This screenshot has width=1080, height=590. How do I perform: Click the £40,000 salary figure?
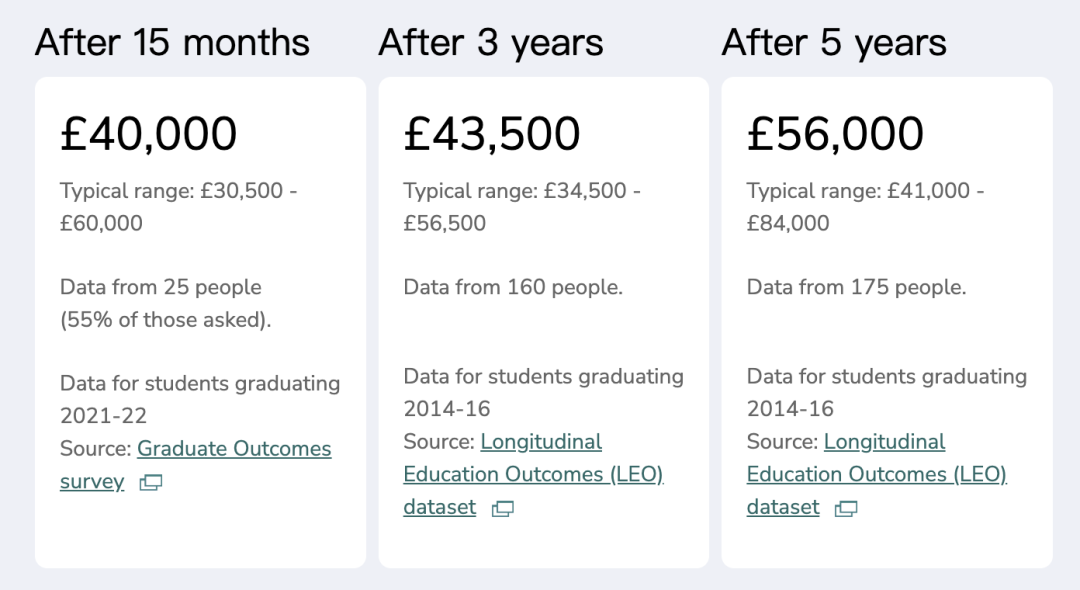pyautogui.click(x=149, y=134)
